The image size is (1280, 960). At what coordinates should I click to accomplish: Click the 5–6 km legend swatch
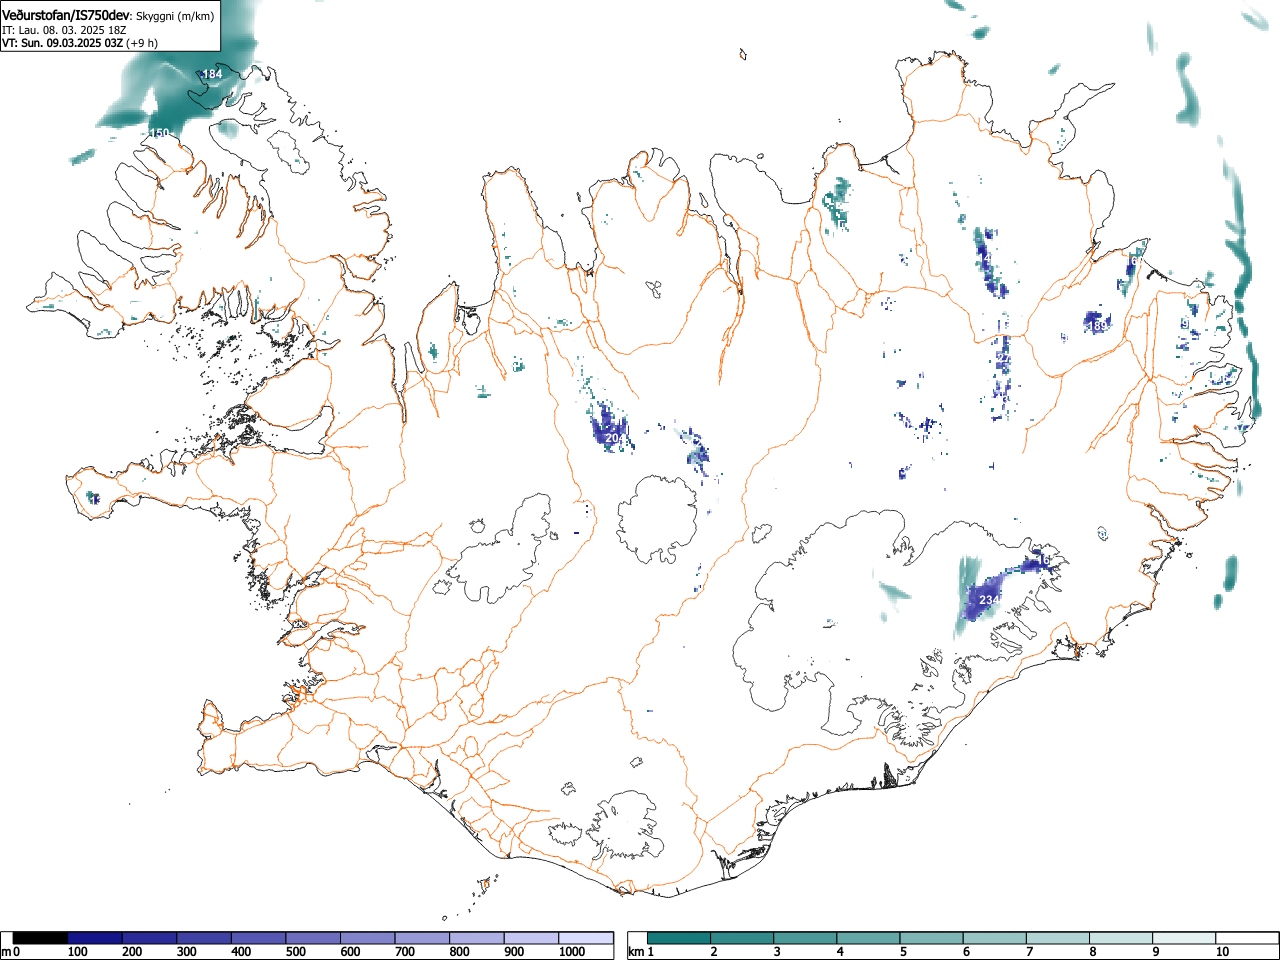point(933,938)
